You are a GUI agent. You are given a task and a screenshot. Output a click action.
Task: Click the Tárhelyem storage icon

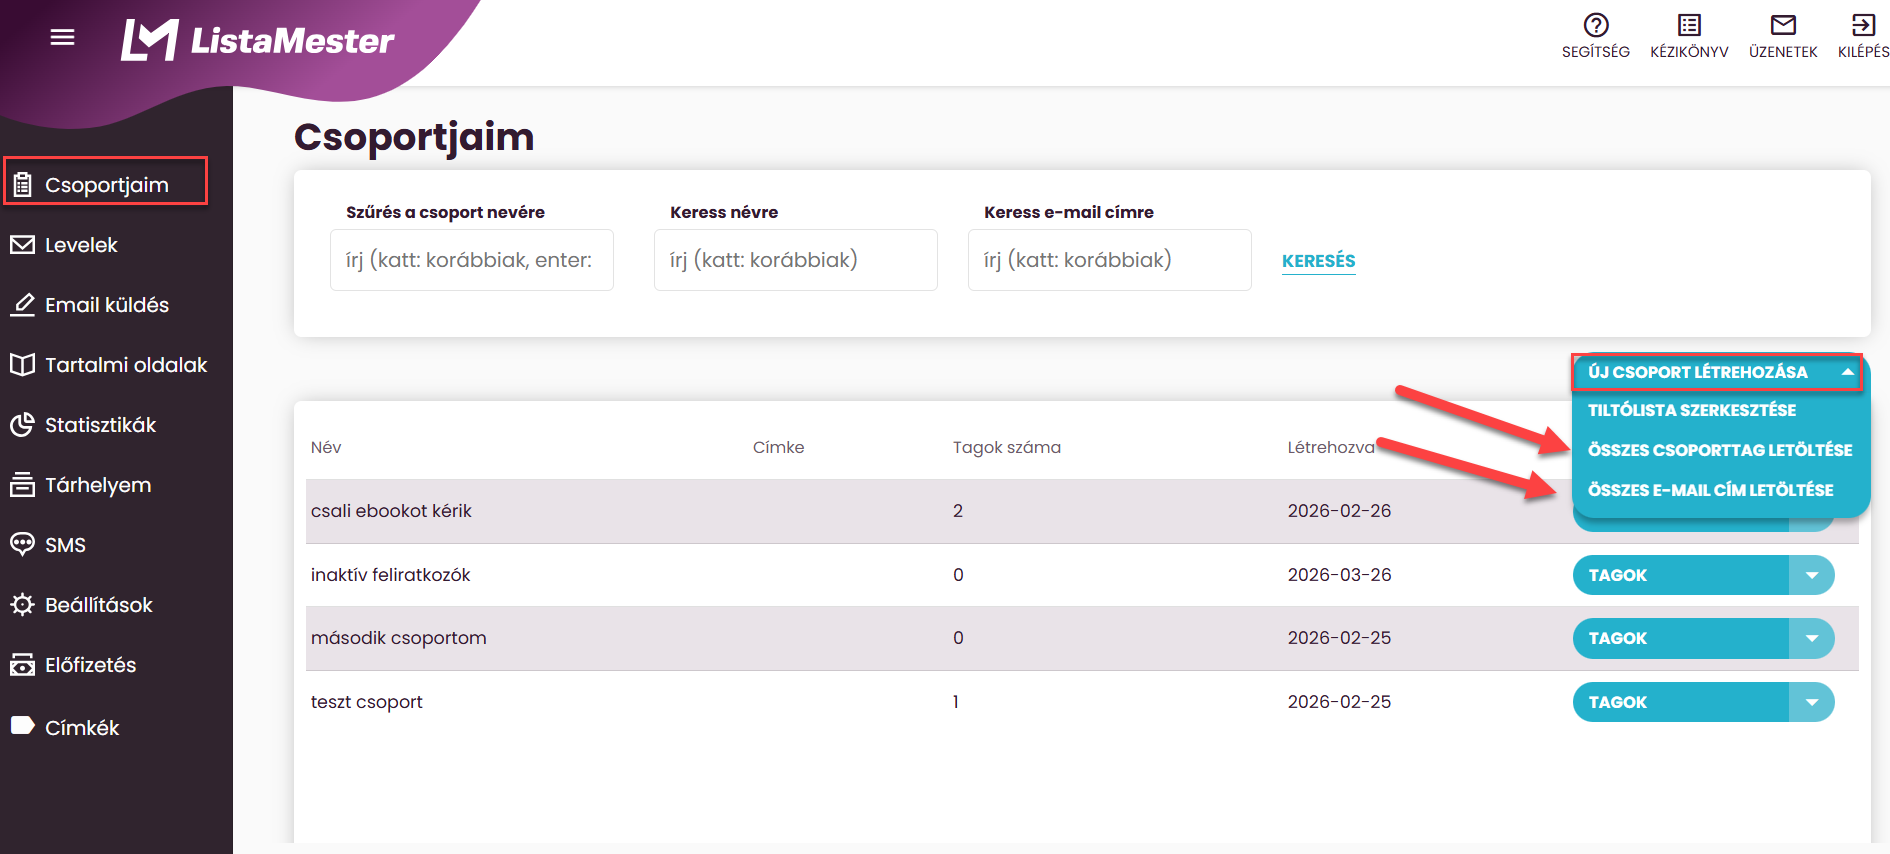click(x=22, y=485)
